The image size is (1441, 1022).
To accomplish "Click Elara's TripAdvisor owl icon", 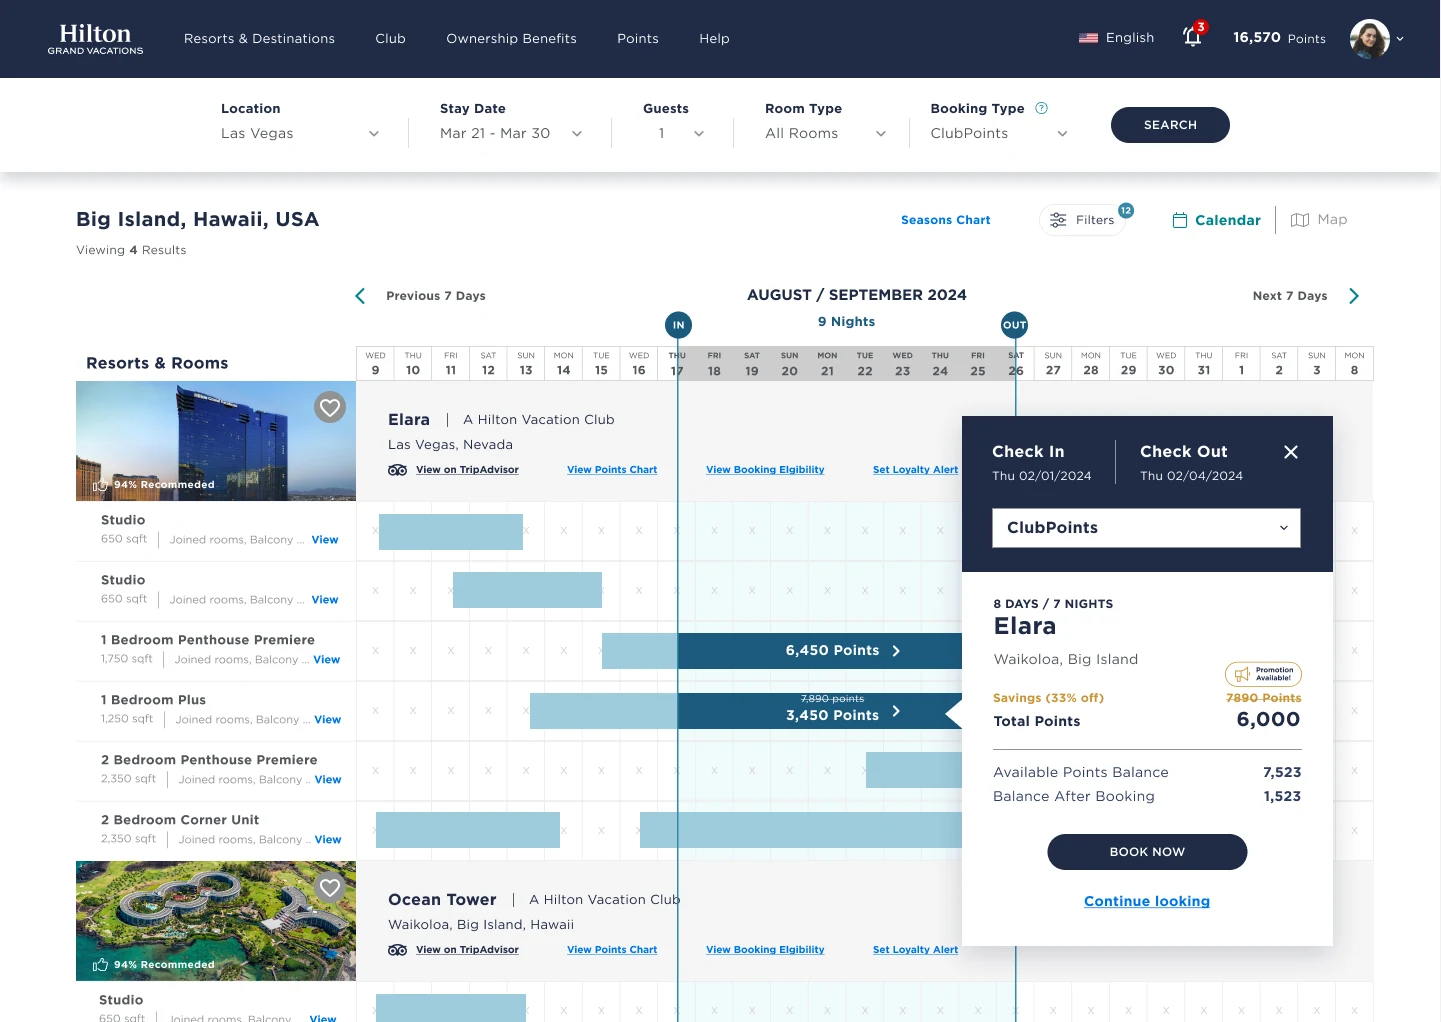I will tap(397, 470).
